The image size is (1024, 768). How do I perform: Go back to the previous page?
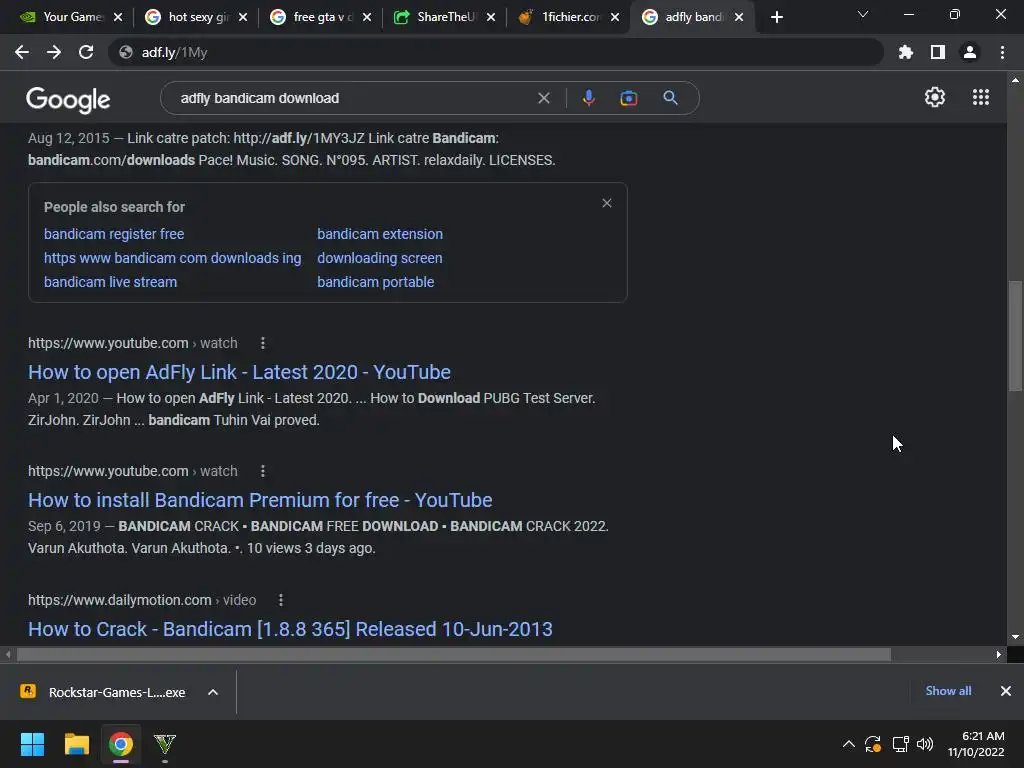click(22, 52)
